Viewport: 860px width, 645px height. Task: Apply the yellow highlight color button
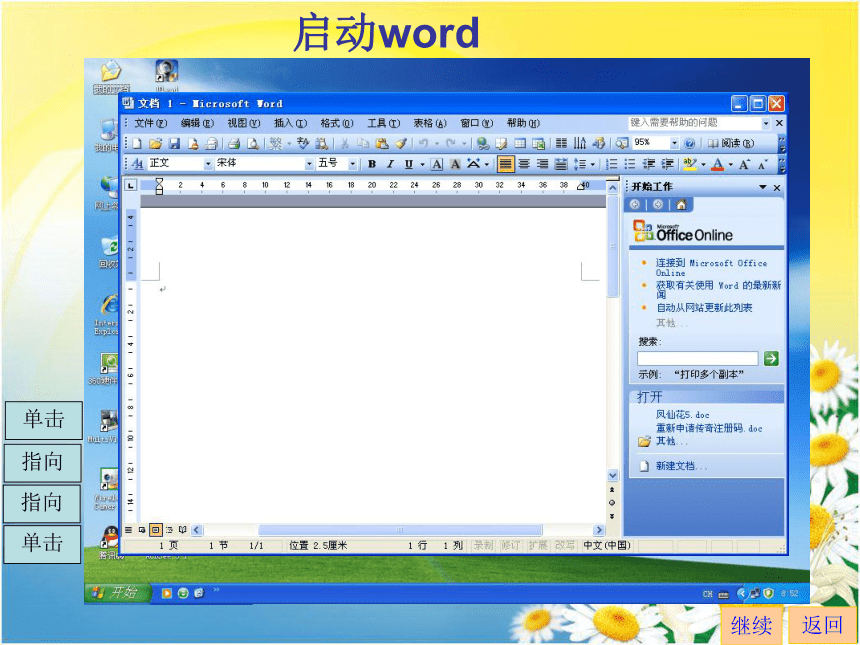(690, 164)
